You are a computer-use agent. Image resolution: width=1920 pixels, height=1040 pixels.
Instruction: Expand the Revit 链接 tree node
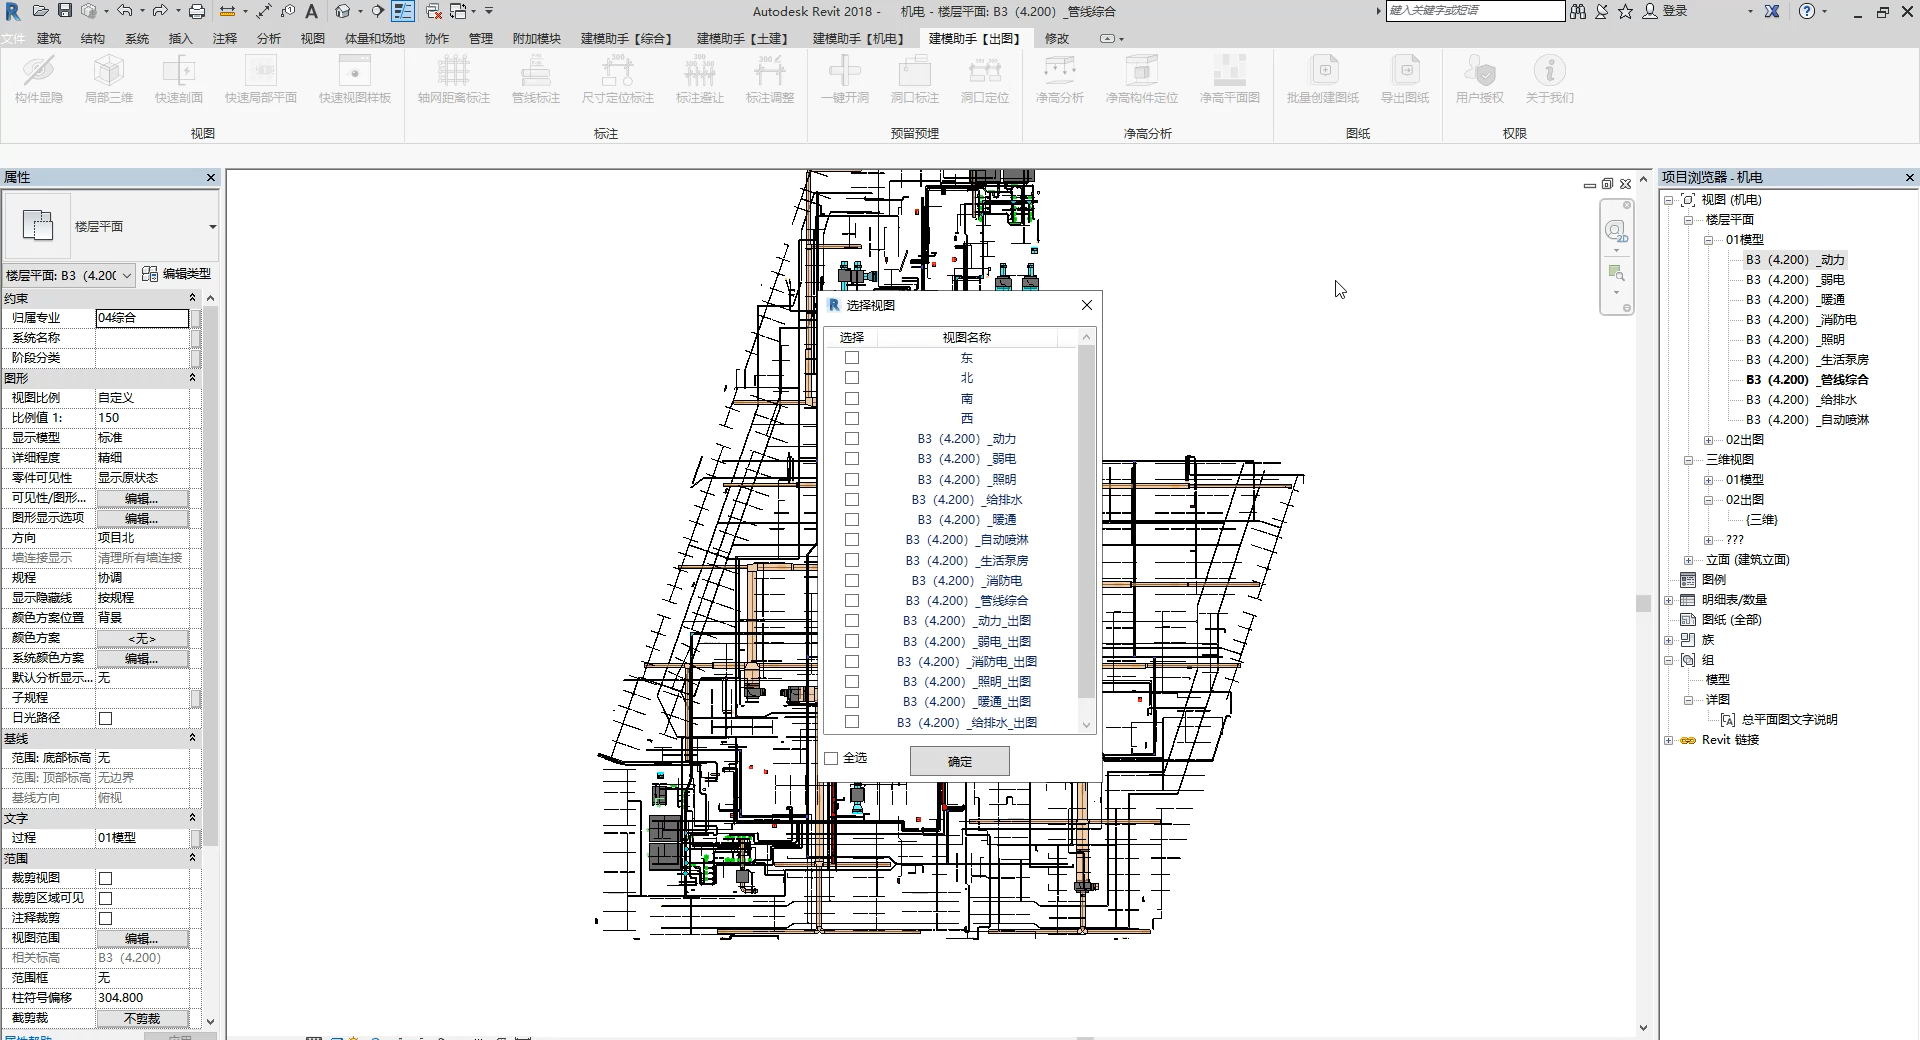point(1668,740)
